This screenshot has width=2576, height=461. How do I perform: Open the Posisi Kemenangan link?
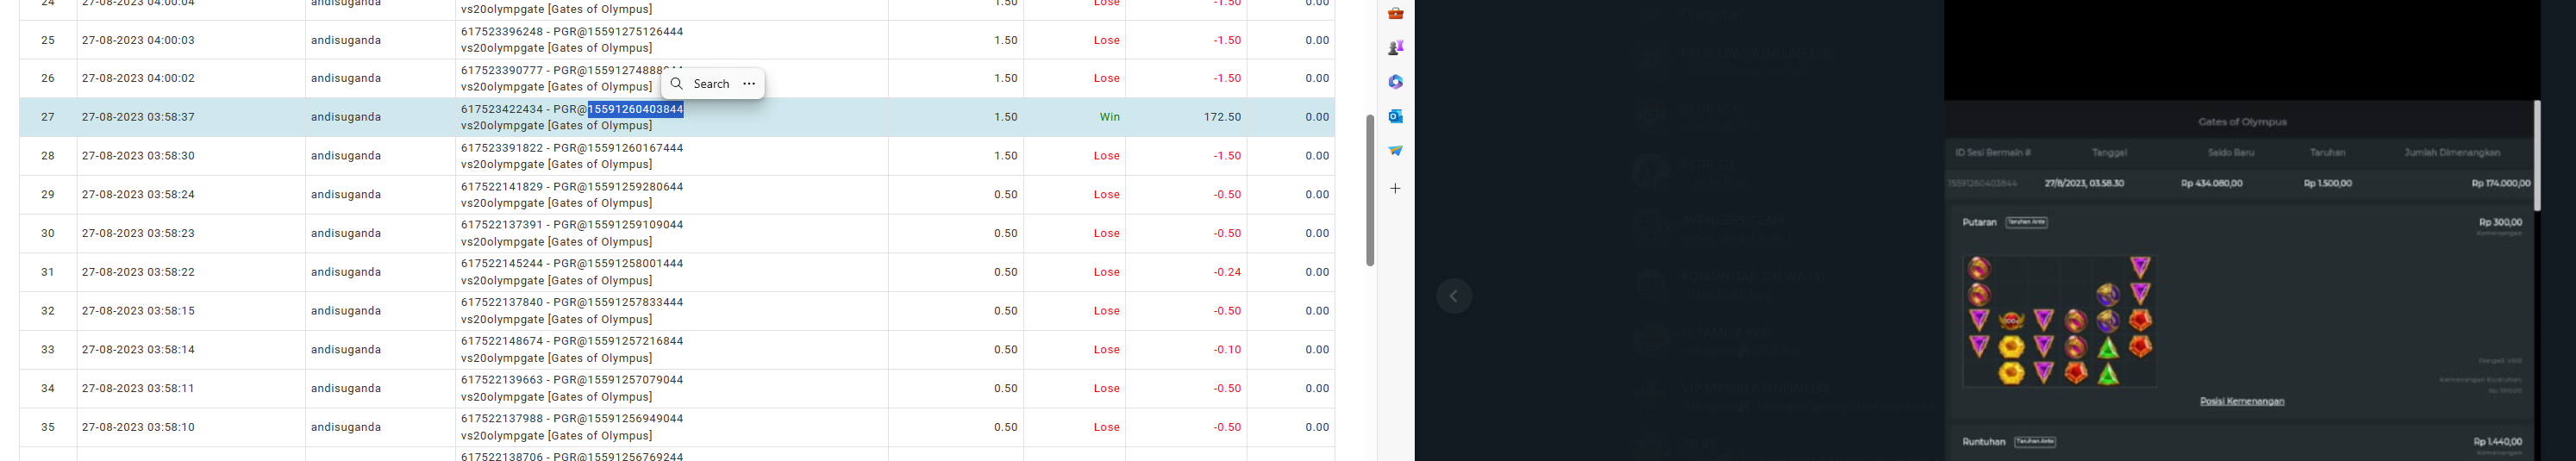[2242, 401]
